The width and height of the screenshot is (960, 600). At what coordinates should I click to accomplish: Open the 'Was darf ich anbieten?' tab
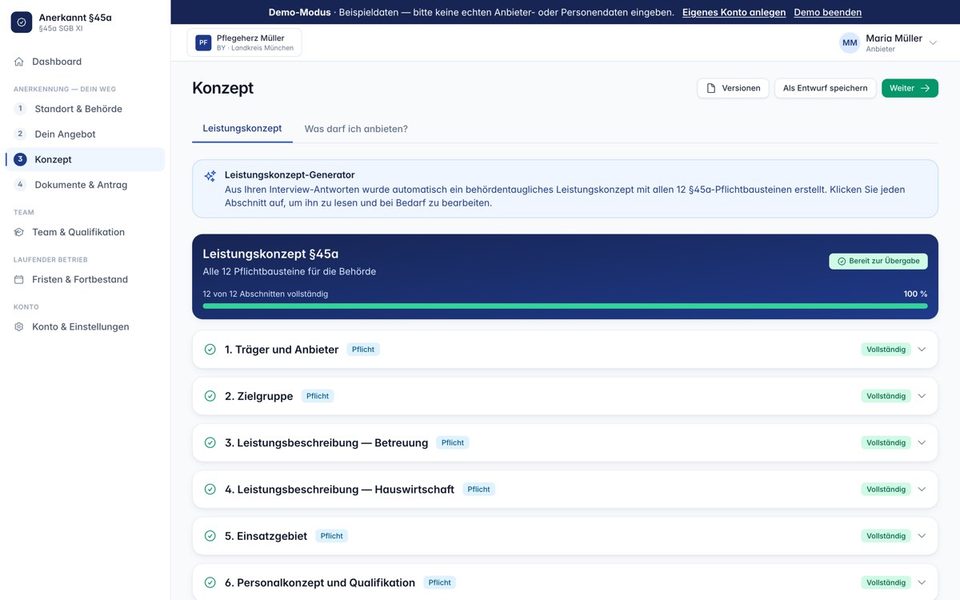[x=356, y=129]
